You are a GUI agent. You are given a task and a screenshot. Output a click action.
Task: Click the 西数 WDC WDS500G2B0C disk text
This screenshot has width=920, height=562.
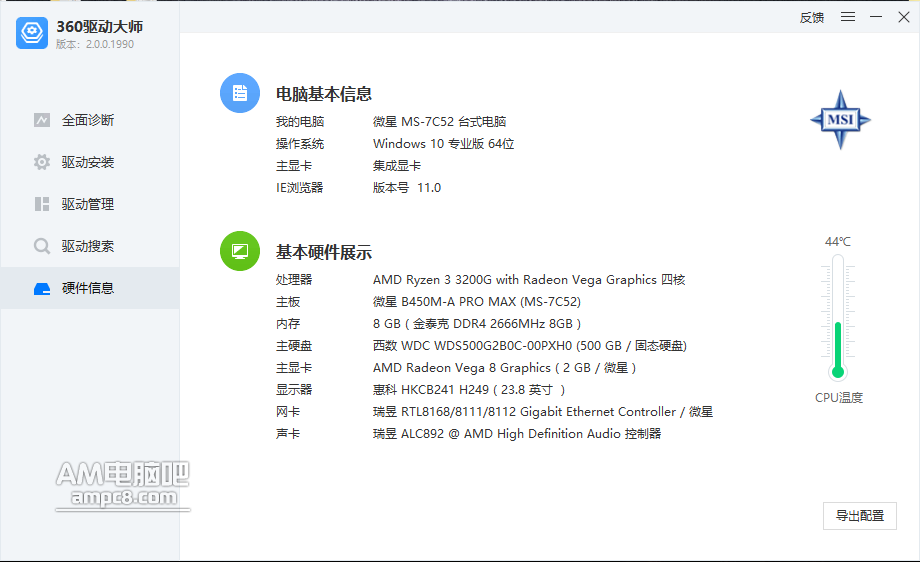tap(530, 346)
